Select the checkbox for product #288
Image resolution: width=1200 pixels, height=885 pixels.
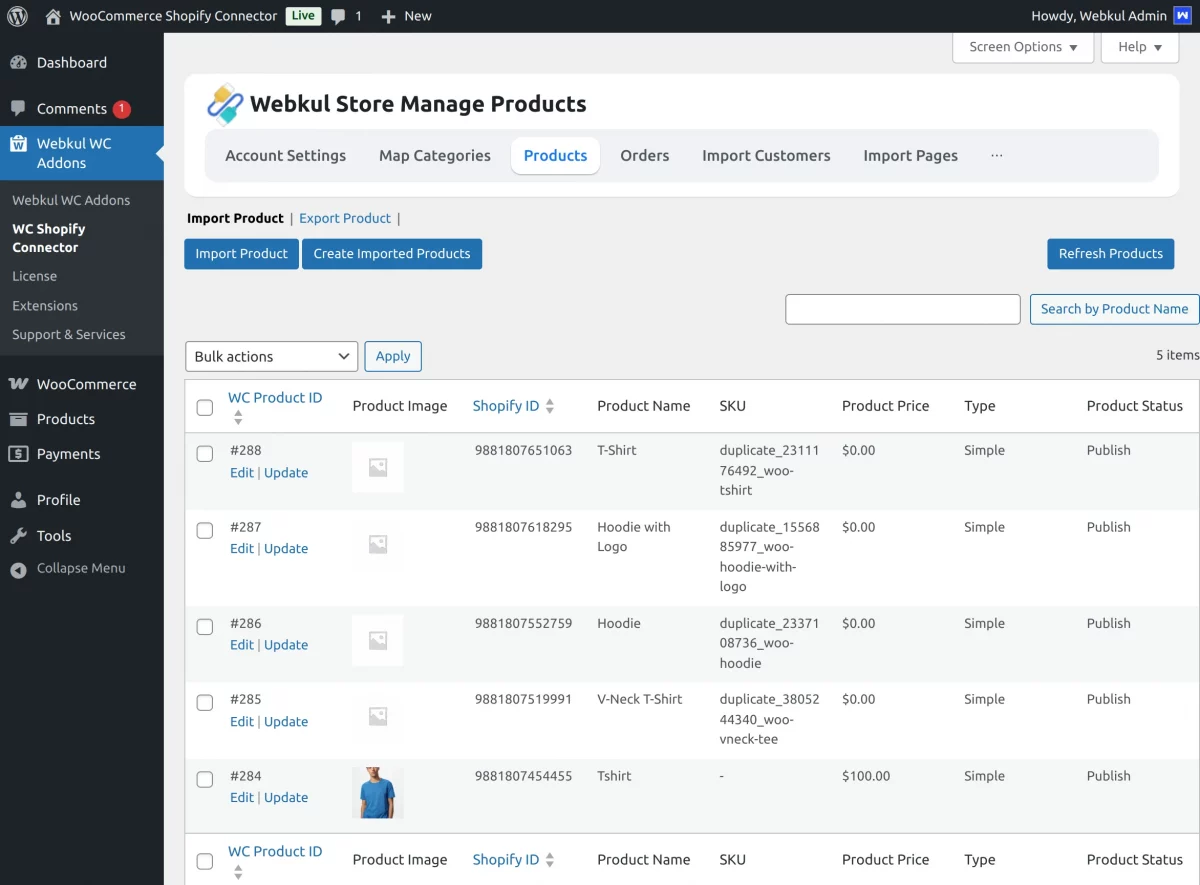point(205,453)
